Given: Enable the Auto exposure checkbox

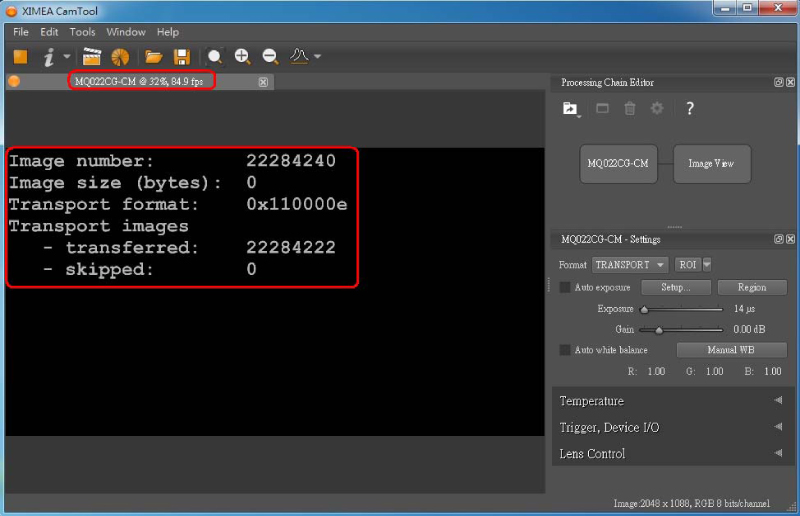Looking at the screenshot, I should (564, 287).
